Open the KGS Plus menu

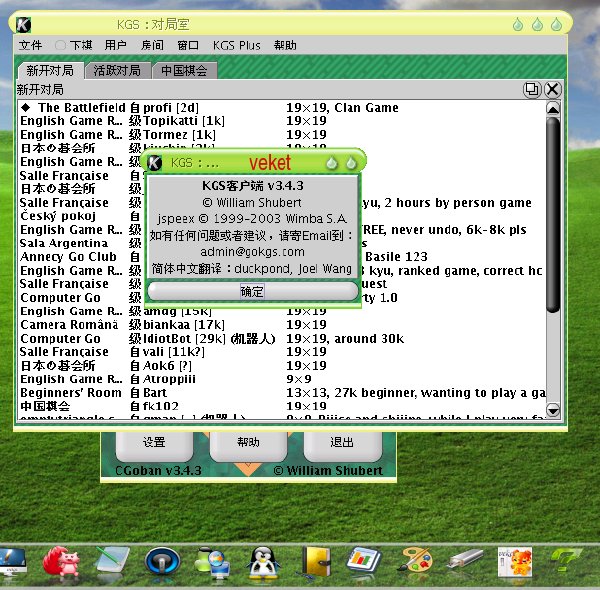(236, 45)
